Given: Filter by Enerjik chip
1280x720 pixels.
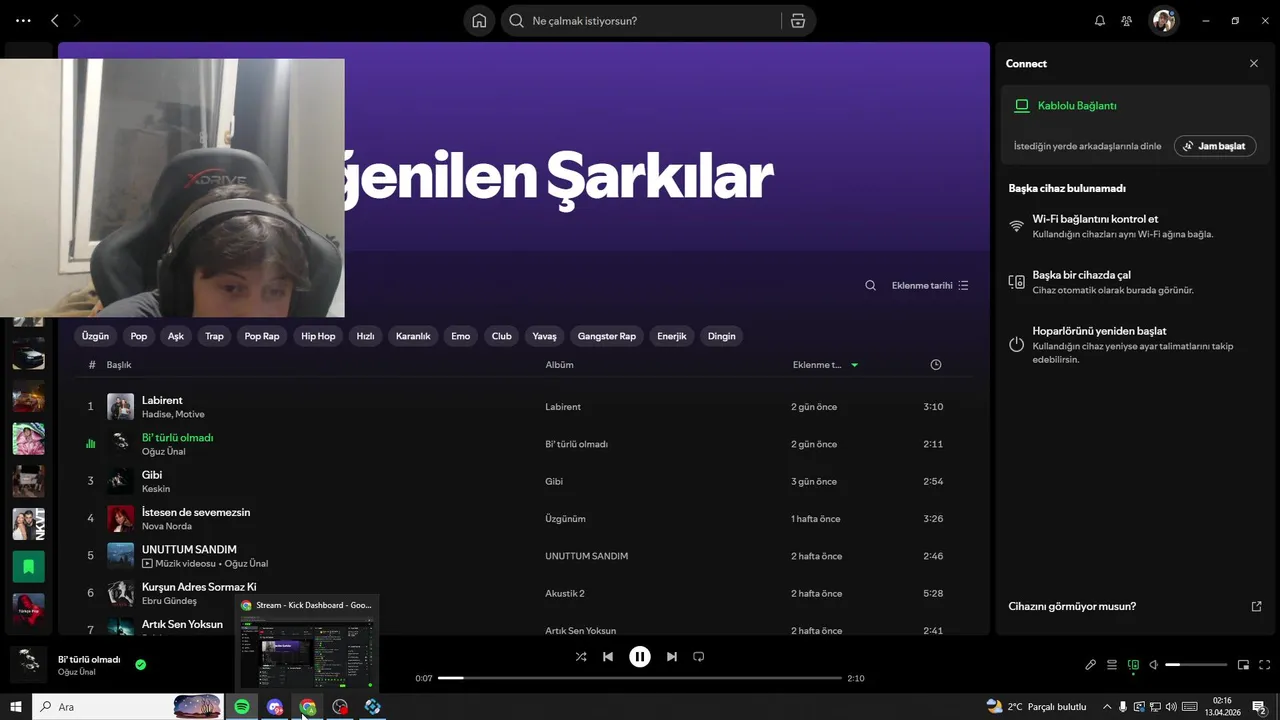Looking at the screenshot, I should pyautogui.click(x=672, y=337).
